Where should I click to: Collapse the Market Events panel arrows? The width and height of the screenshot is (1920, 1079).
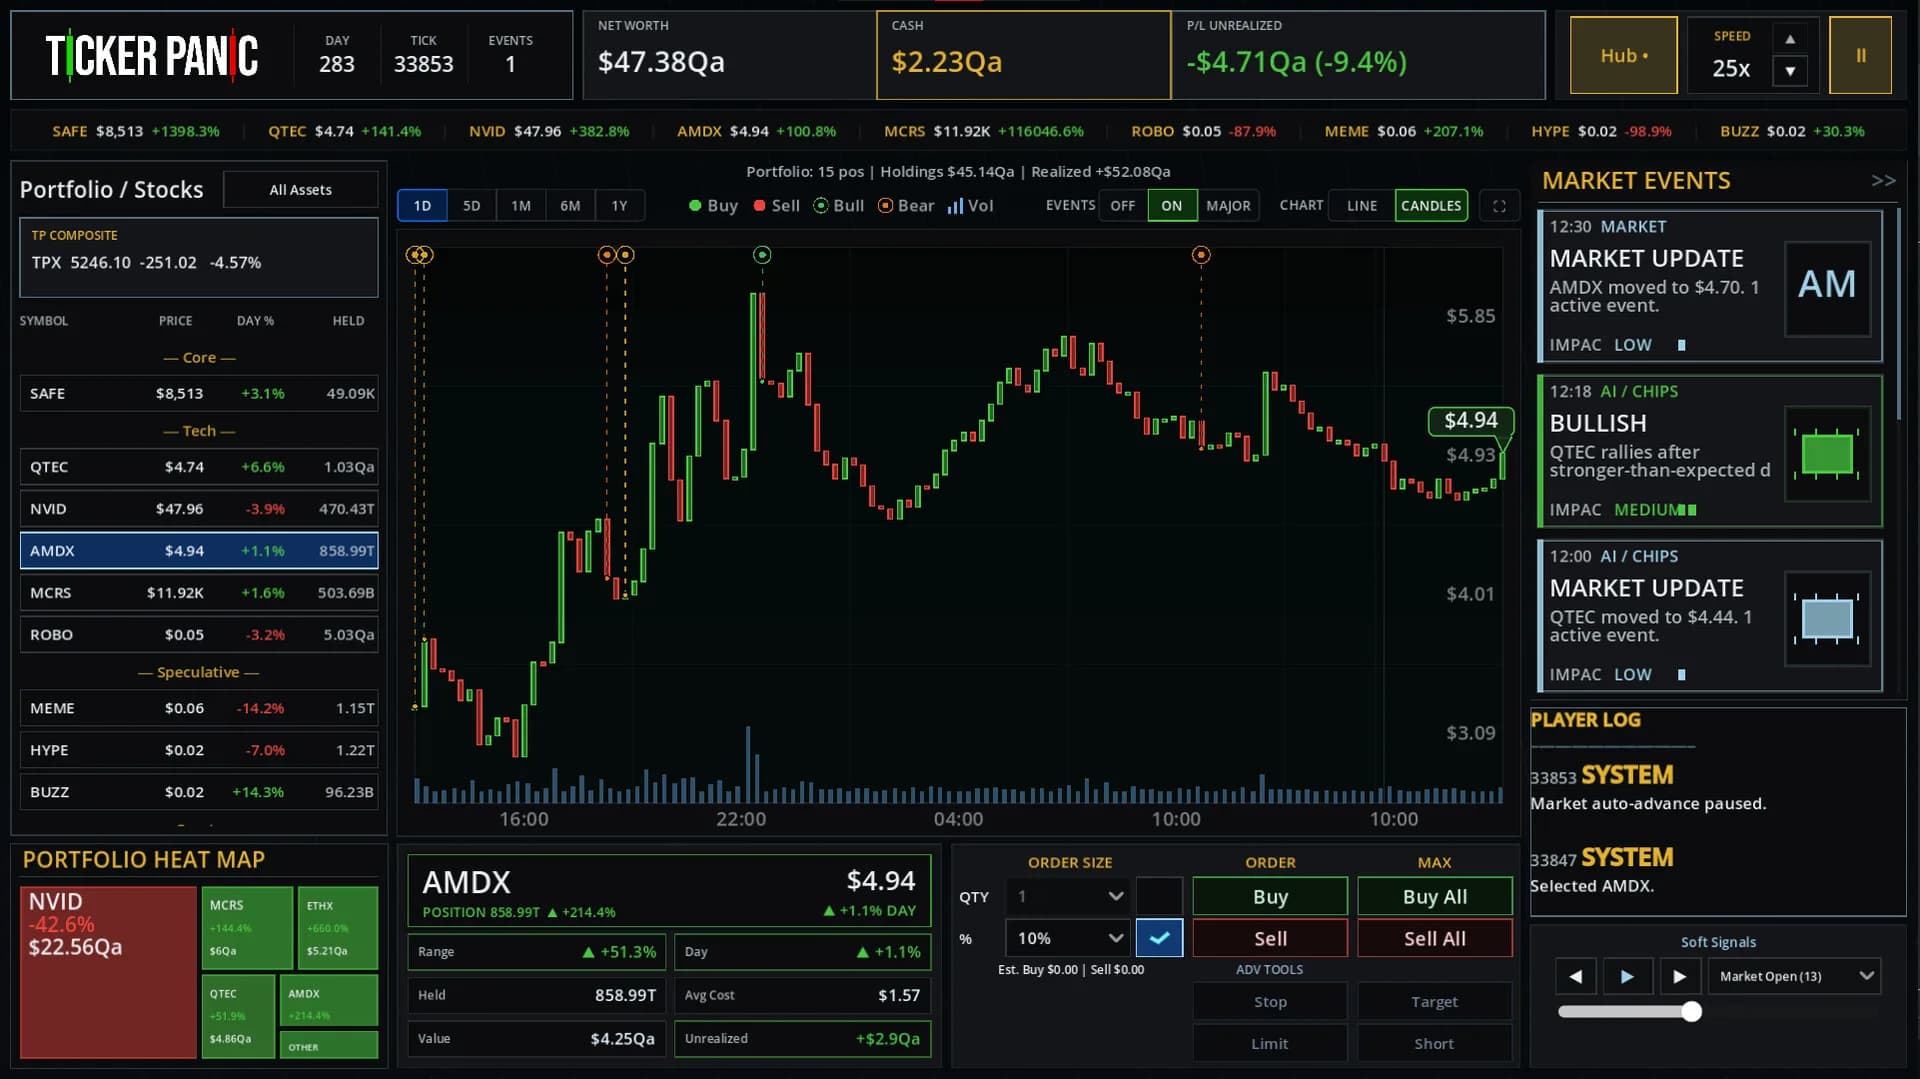tap(1883, 181)
